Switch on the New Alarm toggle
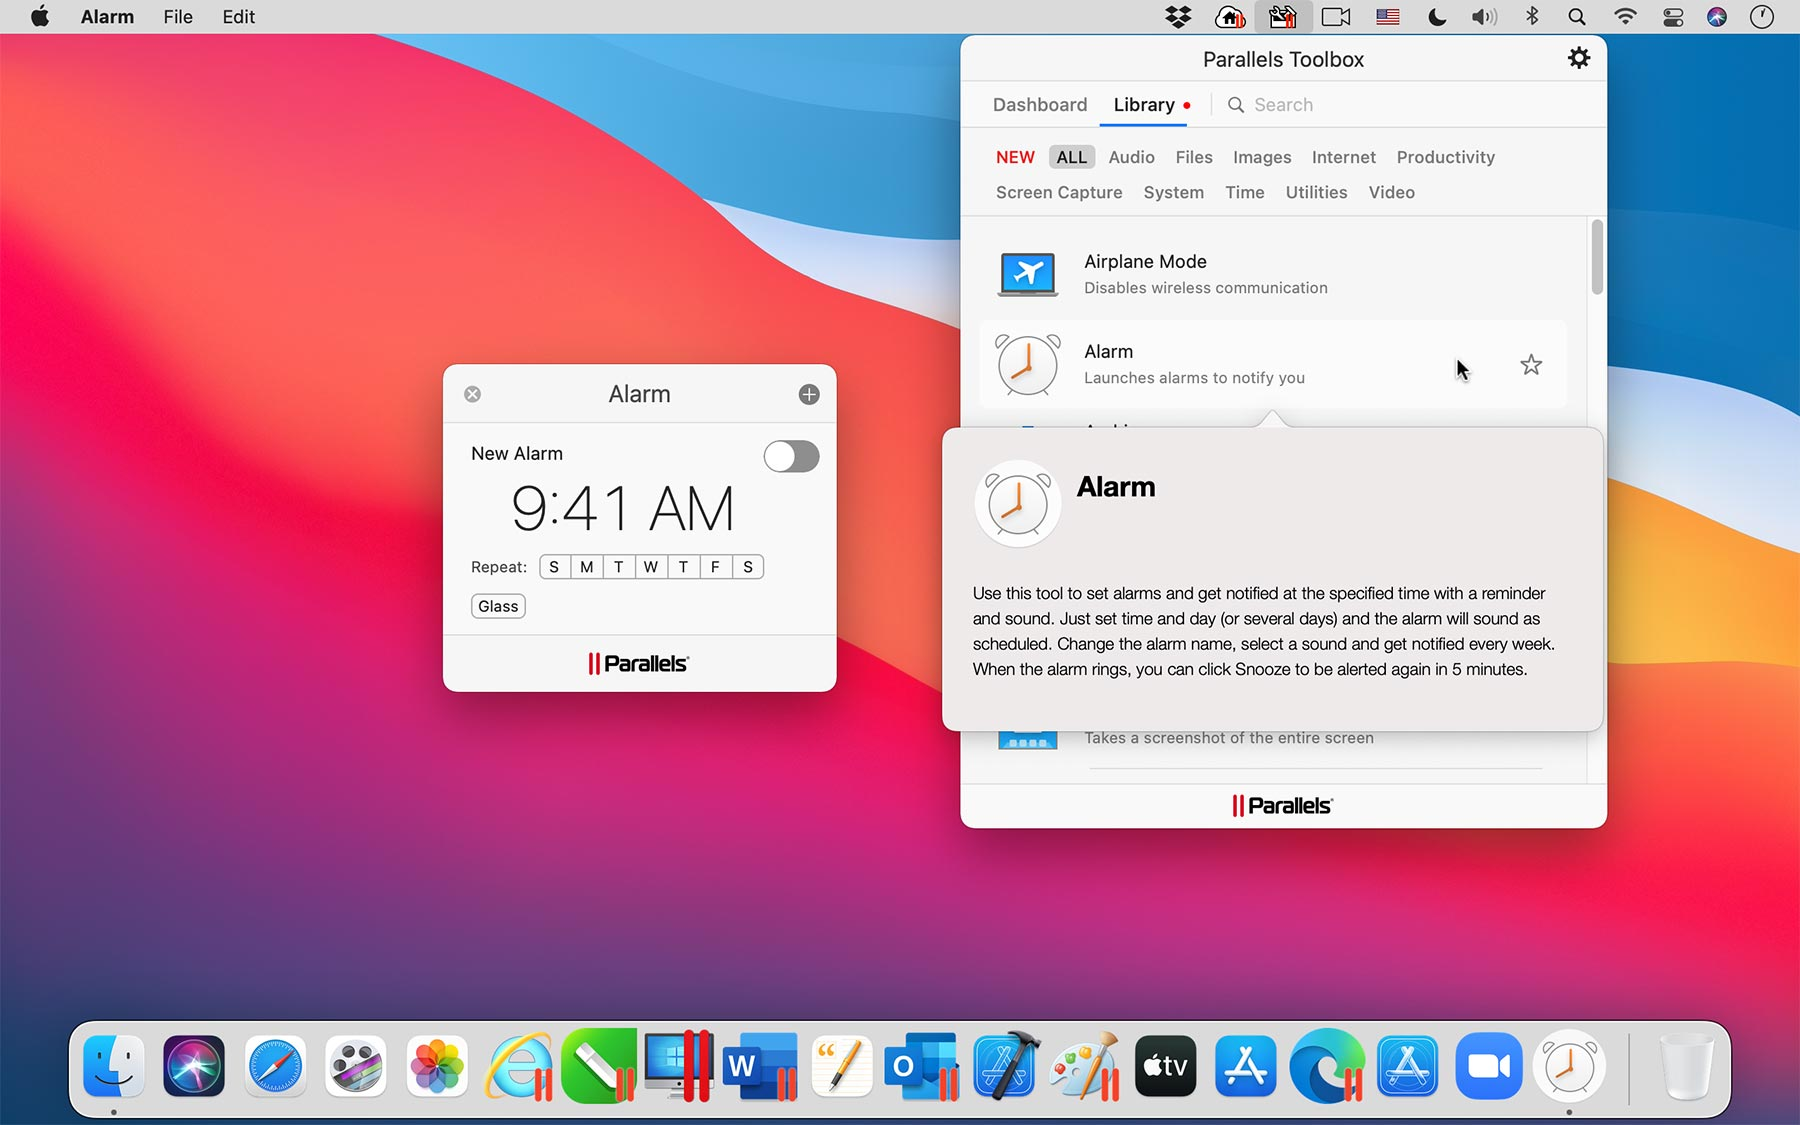1800x1125 pixels. coord(791,456)
